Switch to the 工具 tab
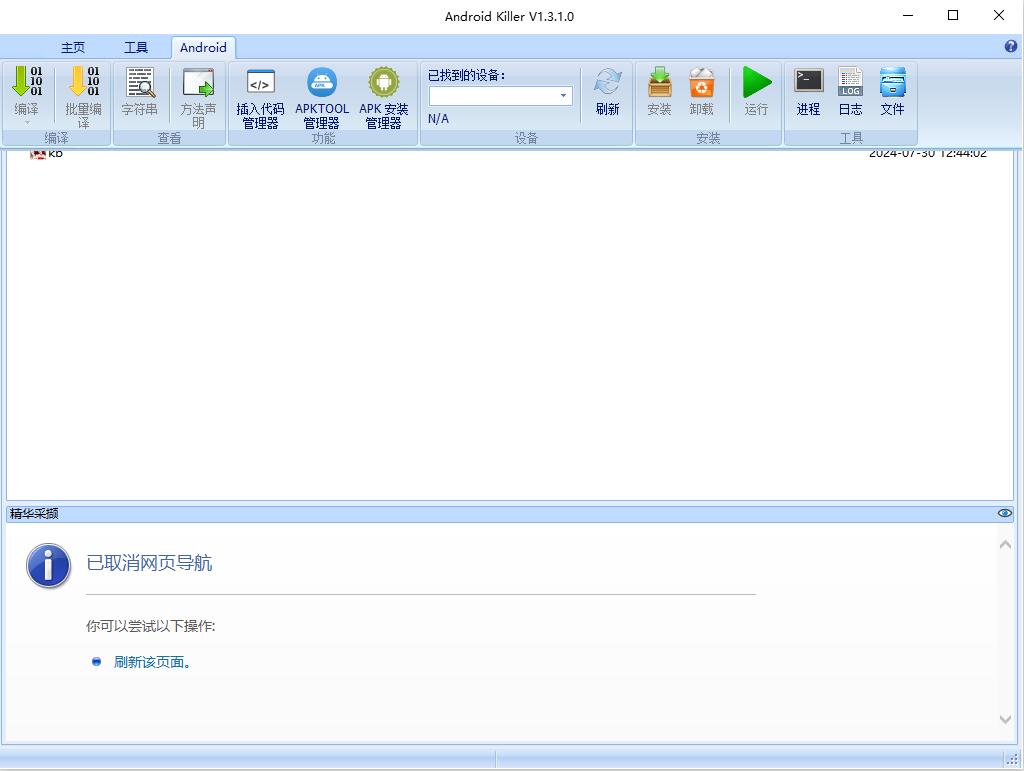The image size is (1024, 771). (136, 48)
